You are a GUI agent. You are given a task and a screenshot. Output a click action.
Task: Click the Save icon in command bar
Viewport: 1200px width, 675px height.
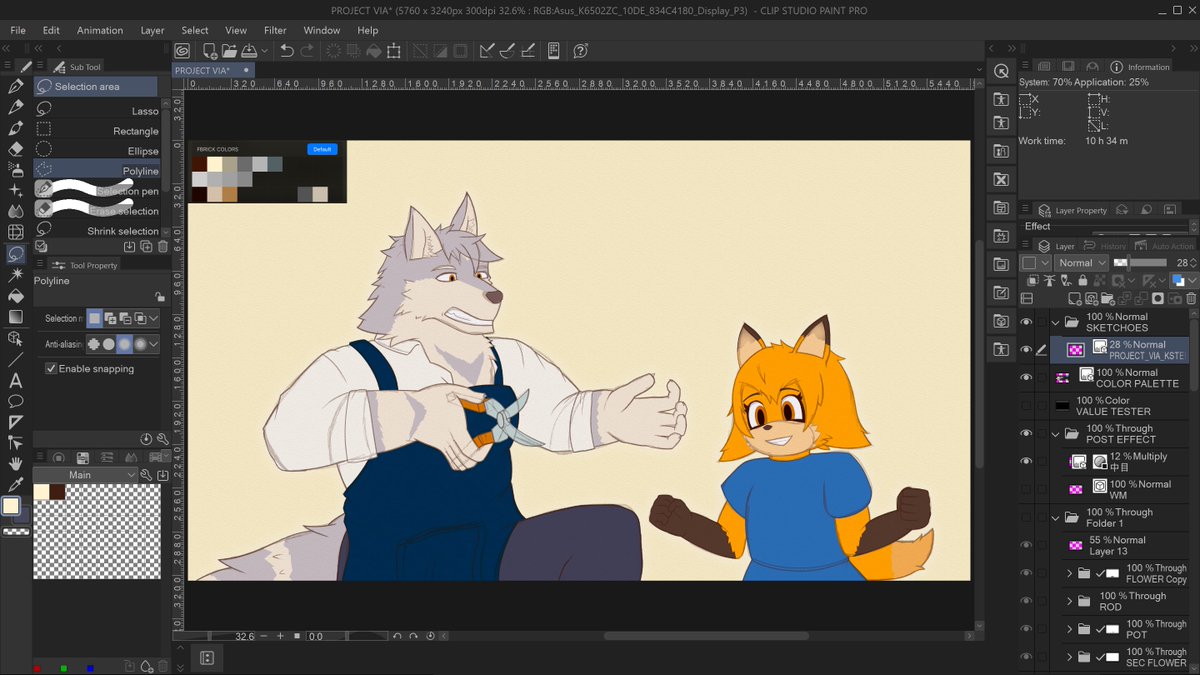pos(249,51)
